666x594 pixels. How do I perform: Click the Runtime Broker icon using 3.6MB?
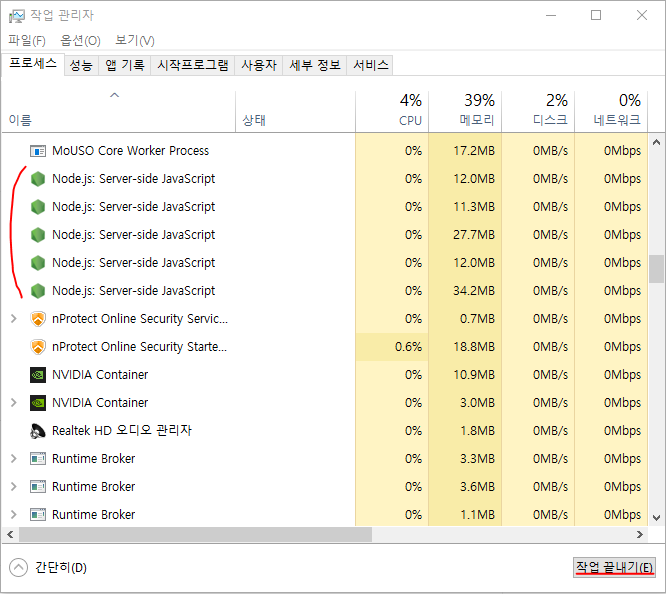(38, 487)
